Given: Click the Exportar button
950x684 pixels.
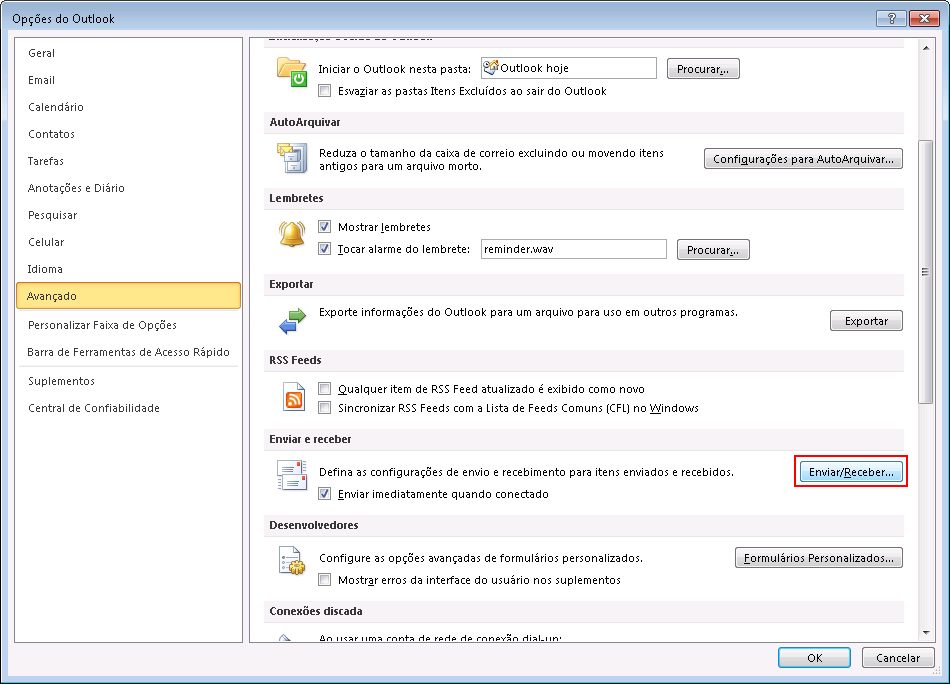Looking at the screenshot, I should pos(866,321).
